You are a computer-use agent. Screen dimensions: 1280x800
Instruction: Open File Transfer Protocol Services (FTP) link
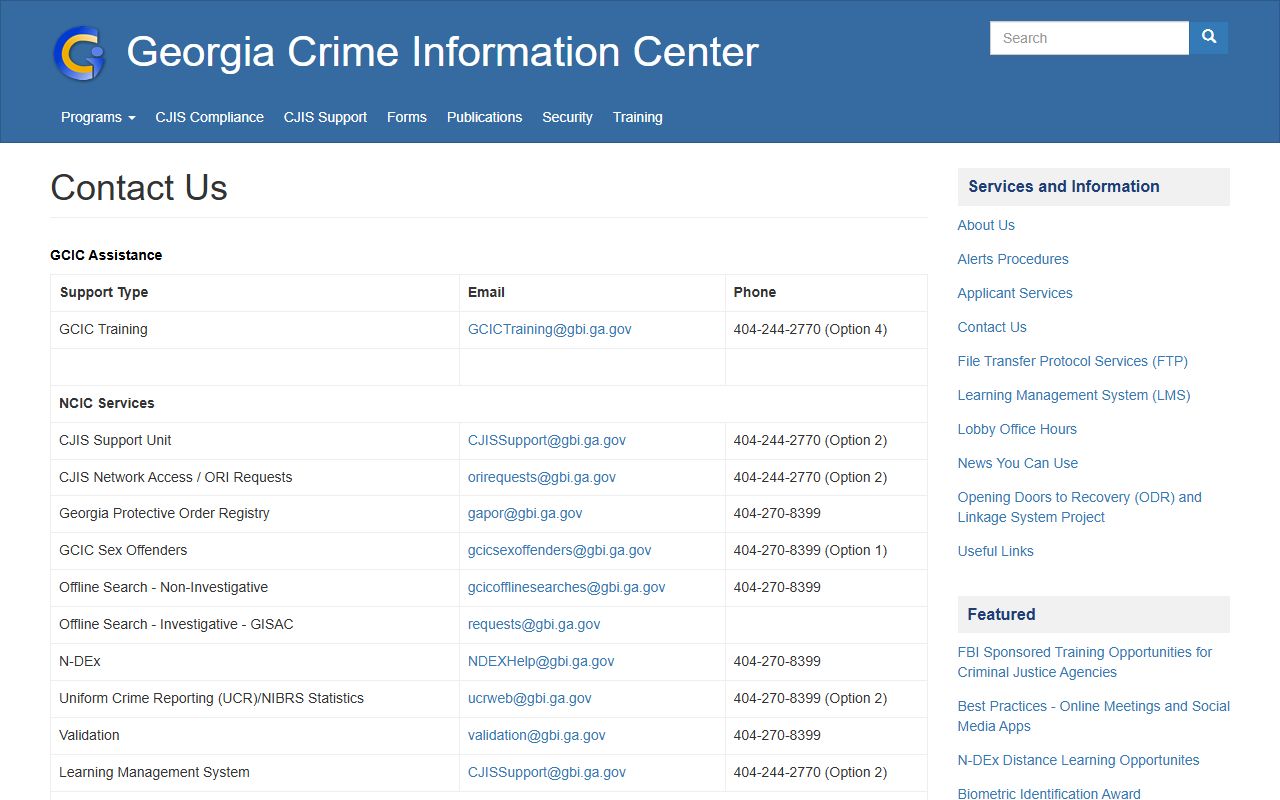(x=1073, y=361)
